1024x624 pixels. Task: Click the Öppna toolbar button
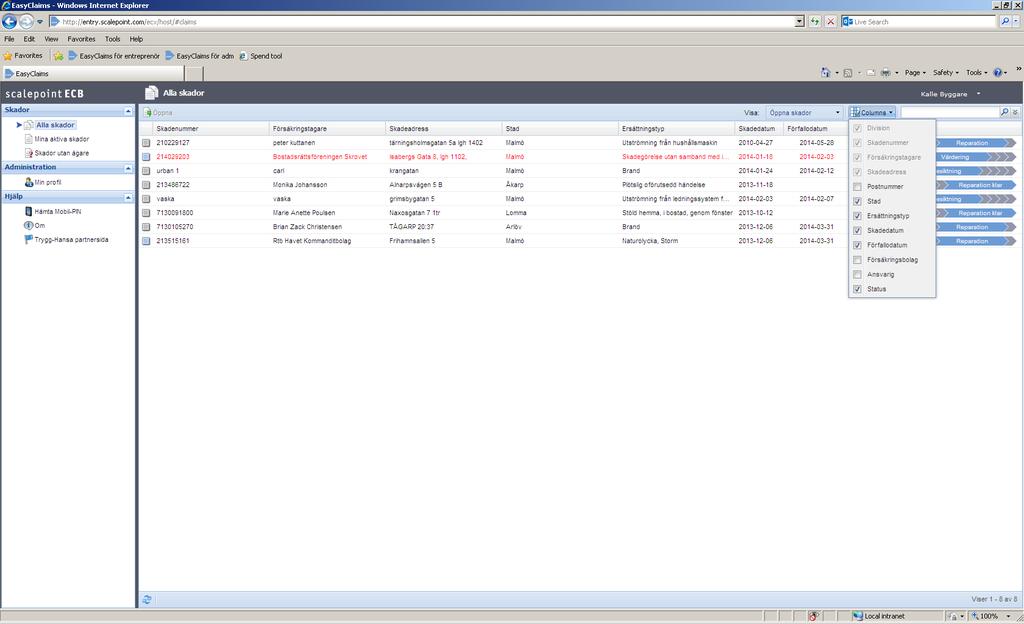157,112
